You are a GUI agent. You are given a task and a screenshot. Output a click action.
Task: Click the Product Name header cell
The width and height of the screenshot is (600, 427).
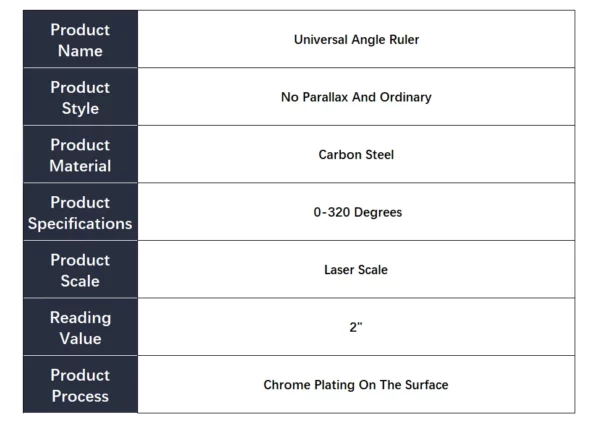pyautogui.click(x=80, y=39)
